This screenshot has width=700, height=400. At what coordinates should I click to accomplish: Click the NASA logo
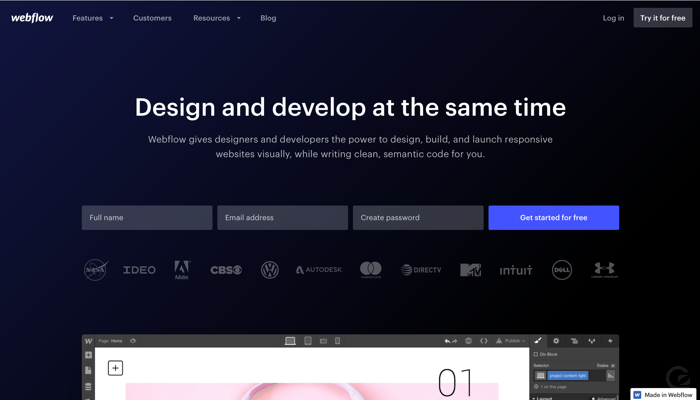96,270
